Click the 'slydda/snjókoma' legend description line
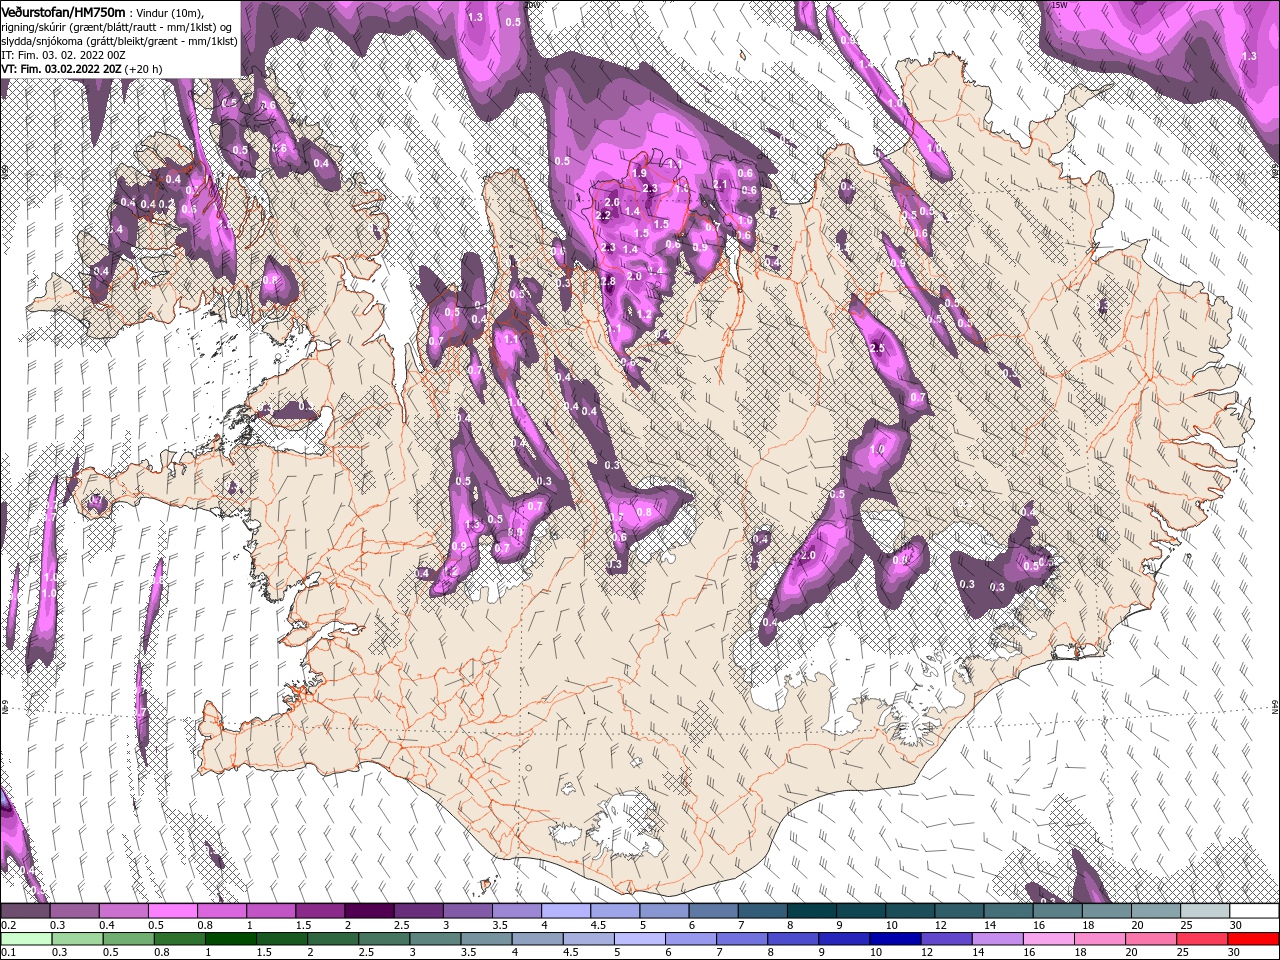The width and height of the screenshot is (1280, 960). [x=118, y=40]
